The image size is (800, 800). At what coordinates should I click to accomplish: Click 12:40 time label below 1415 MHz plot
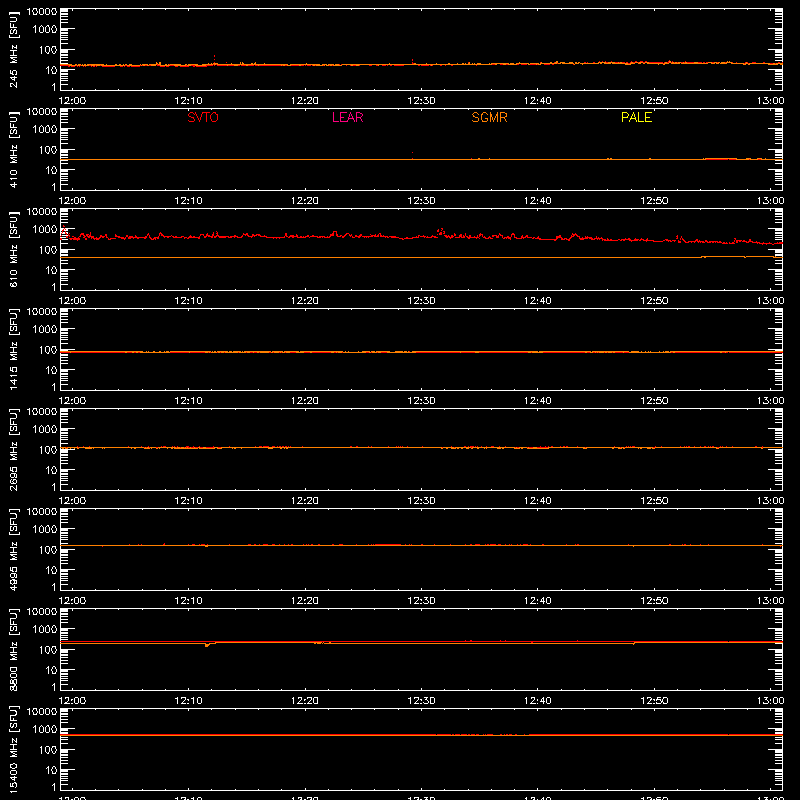[x=538, y=401]
